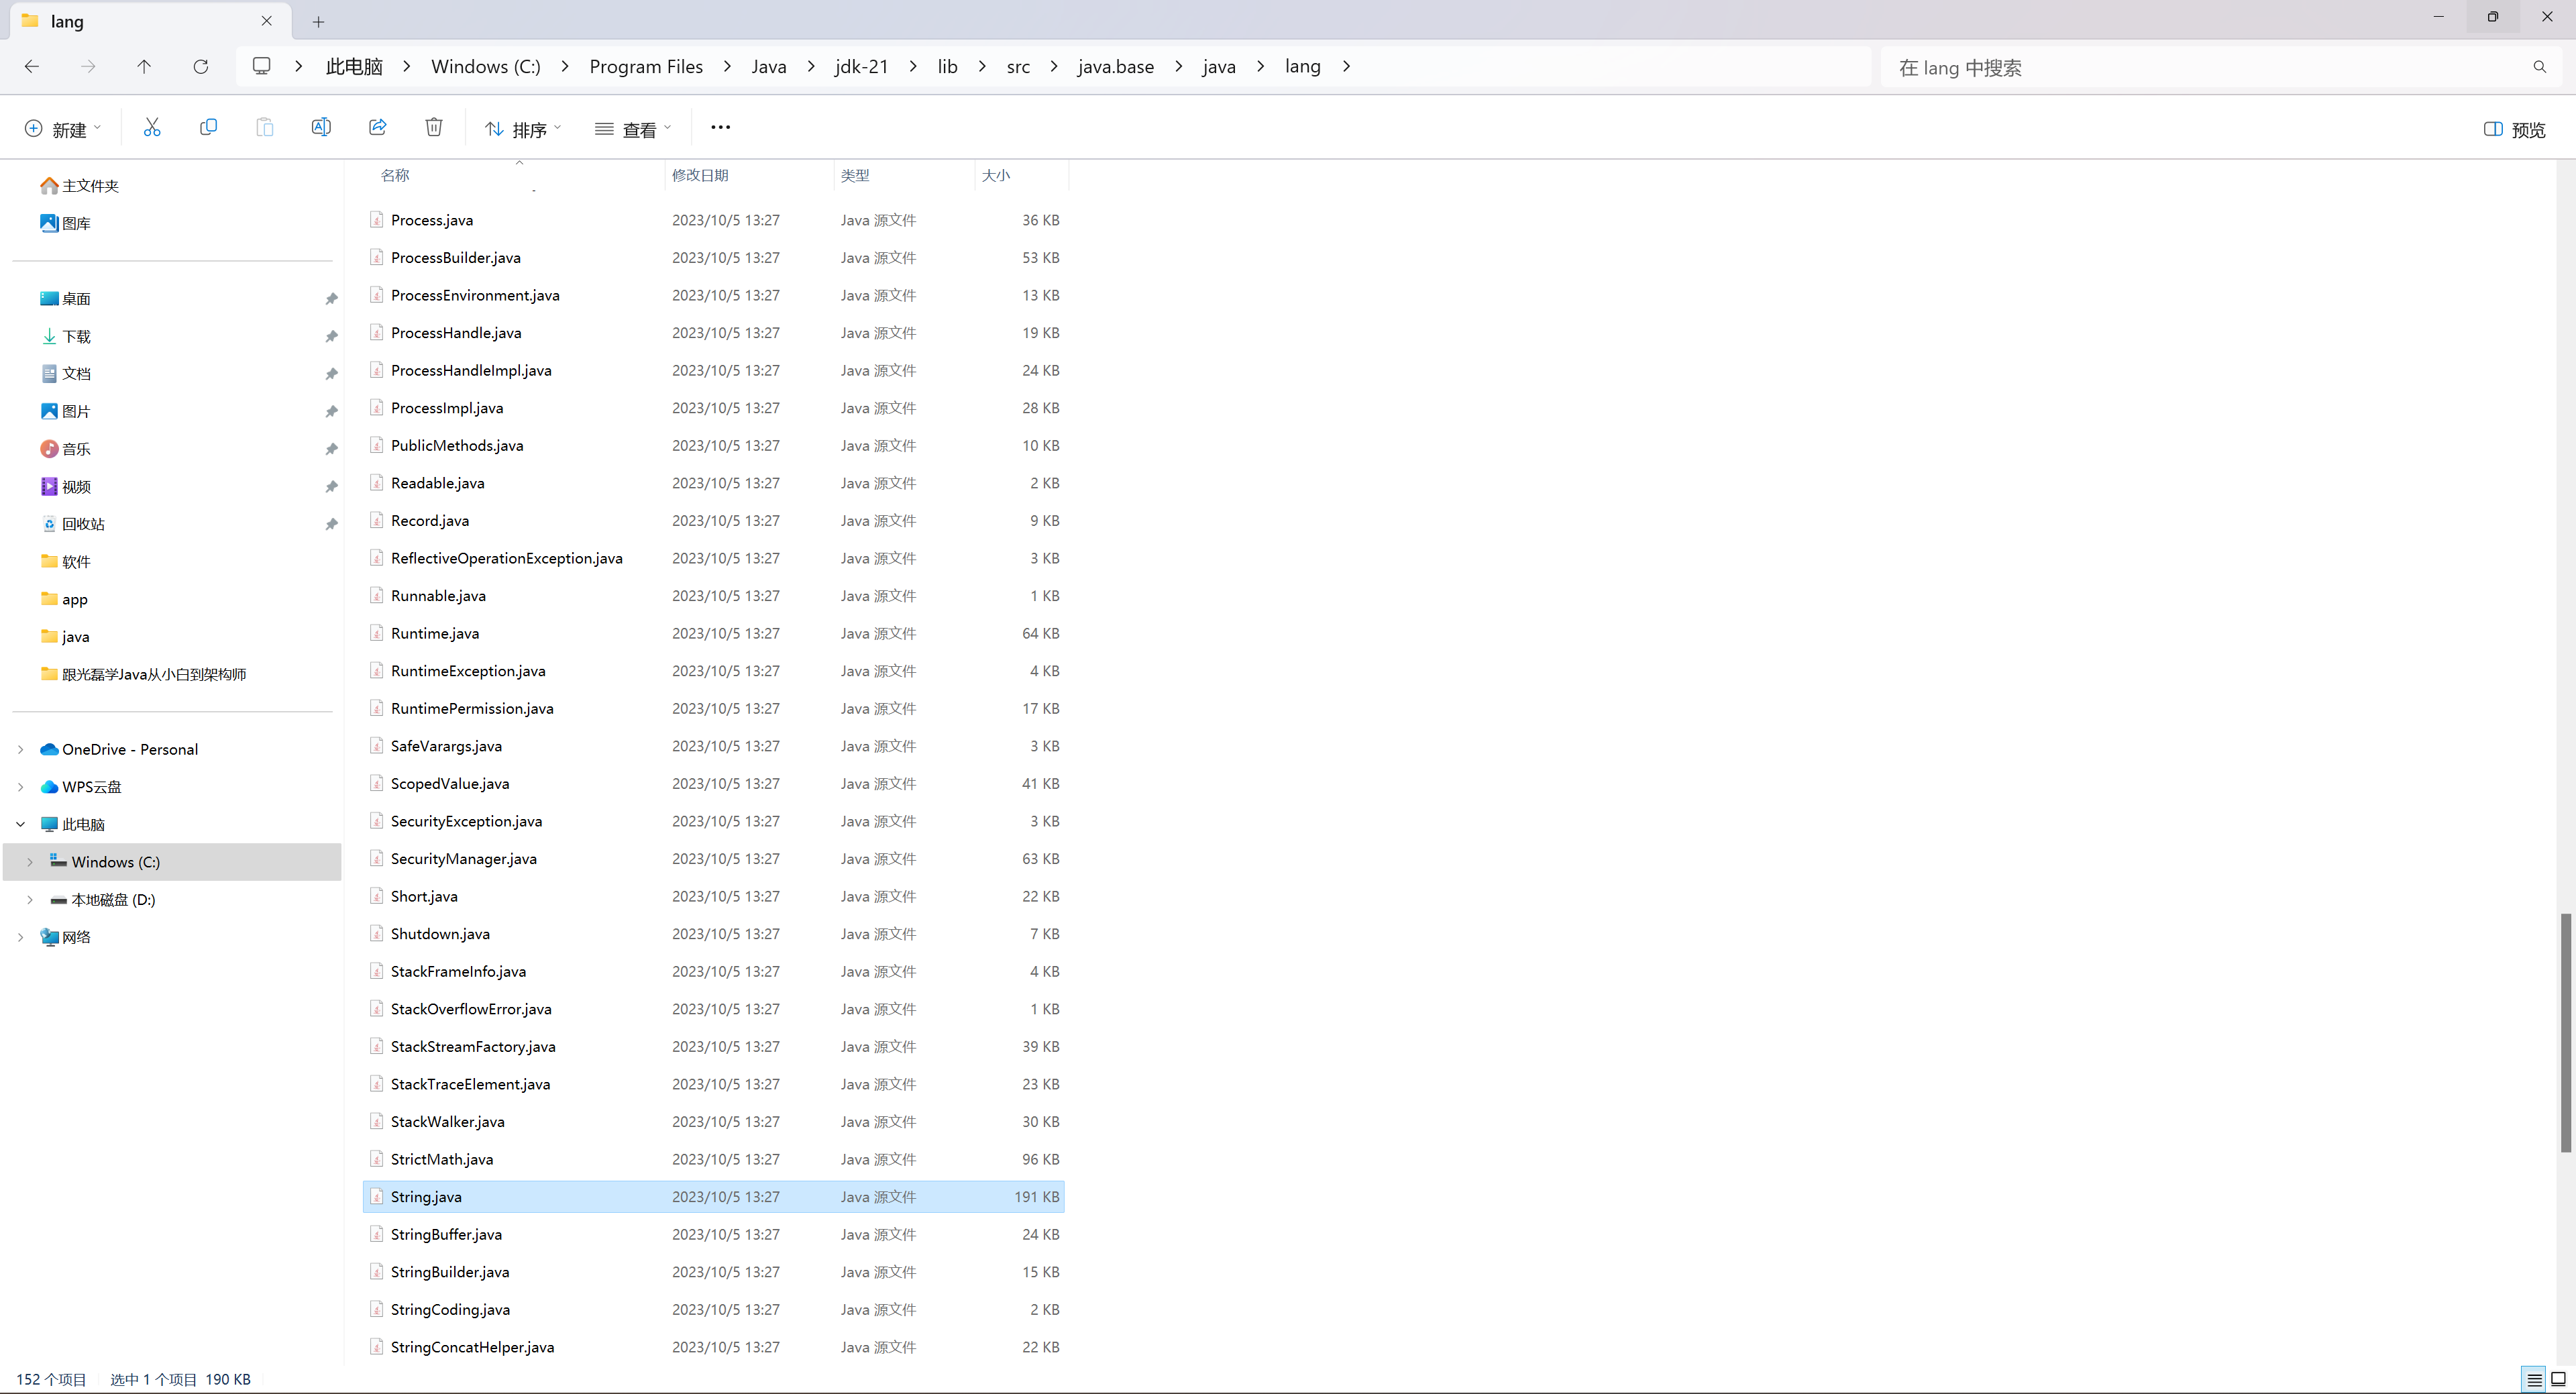Sort by 修改日期 column header
Screen dimensions: 2576x1394
700,175
